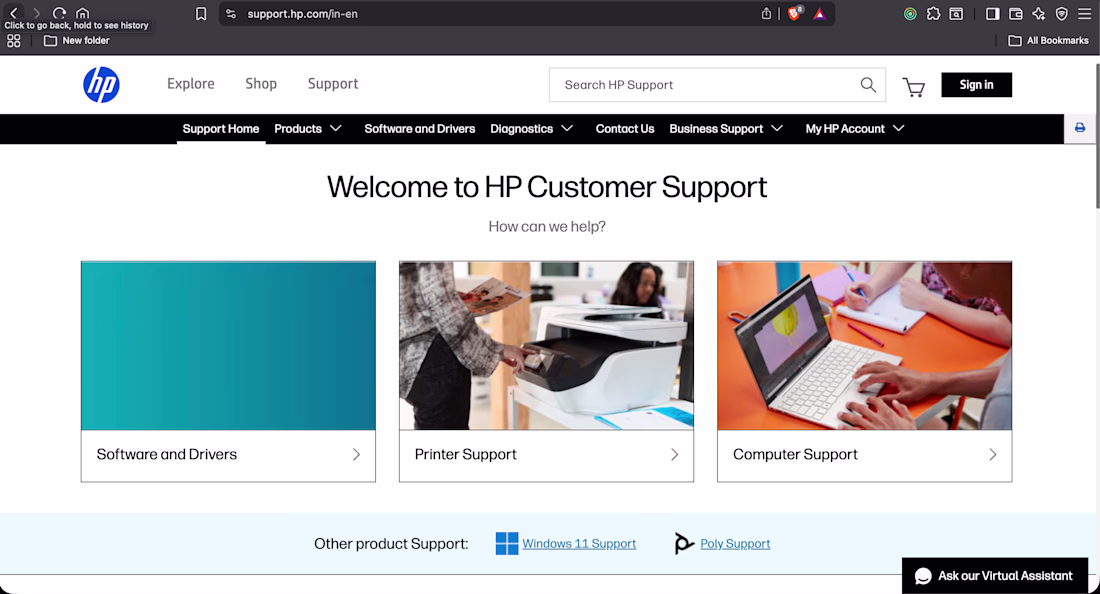
Task: Open the Windows 11 Support link
Action: (x=579, y=544)
